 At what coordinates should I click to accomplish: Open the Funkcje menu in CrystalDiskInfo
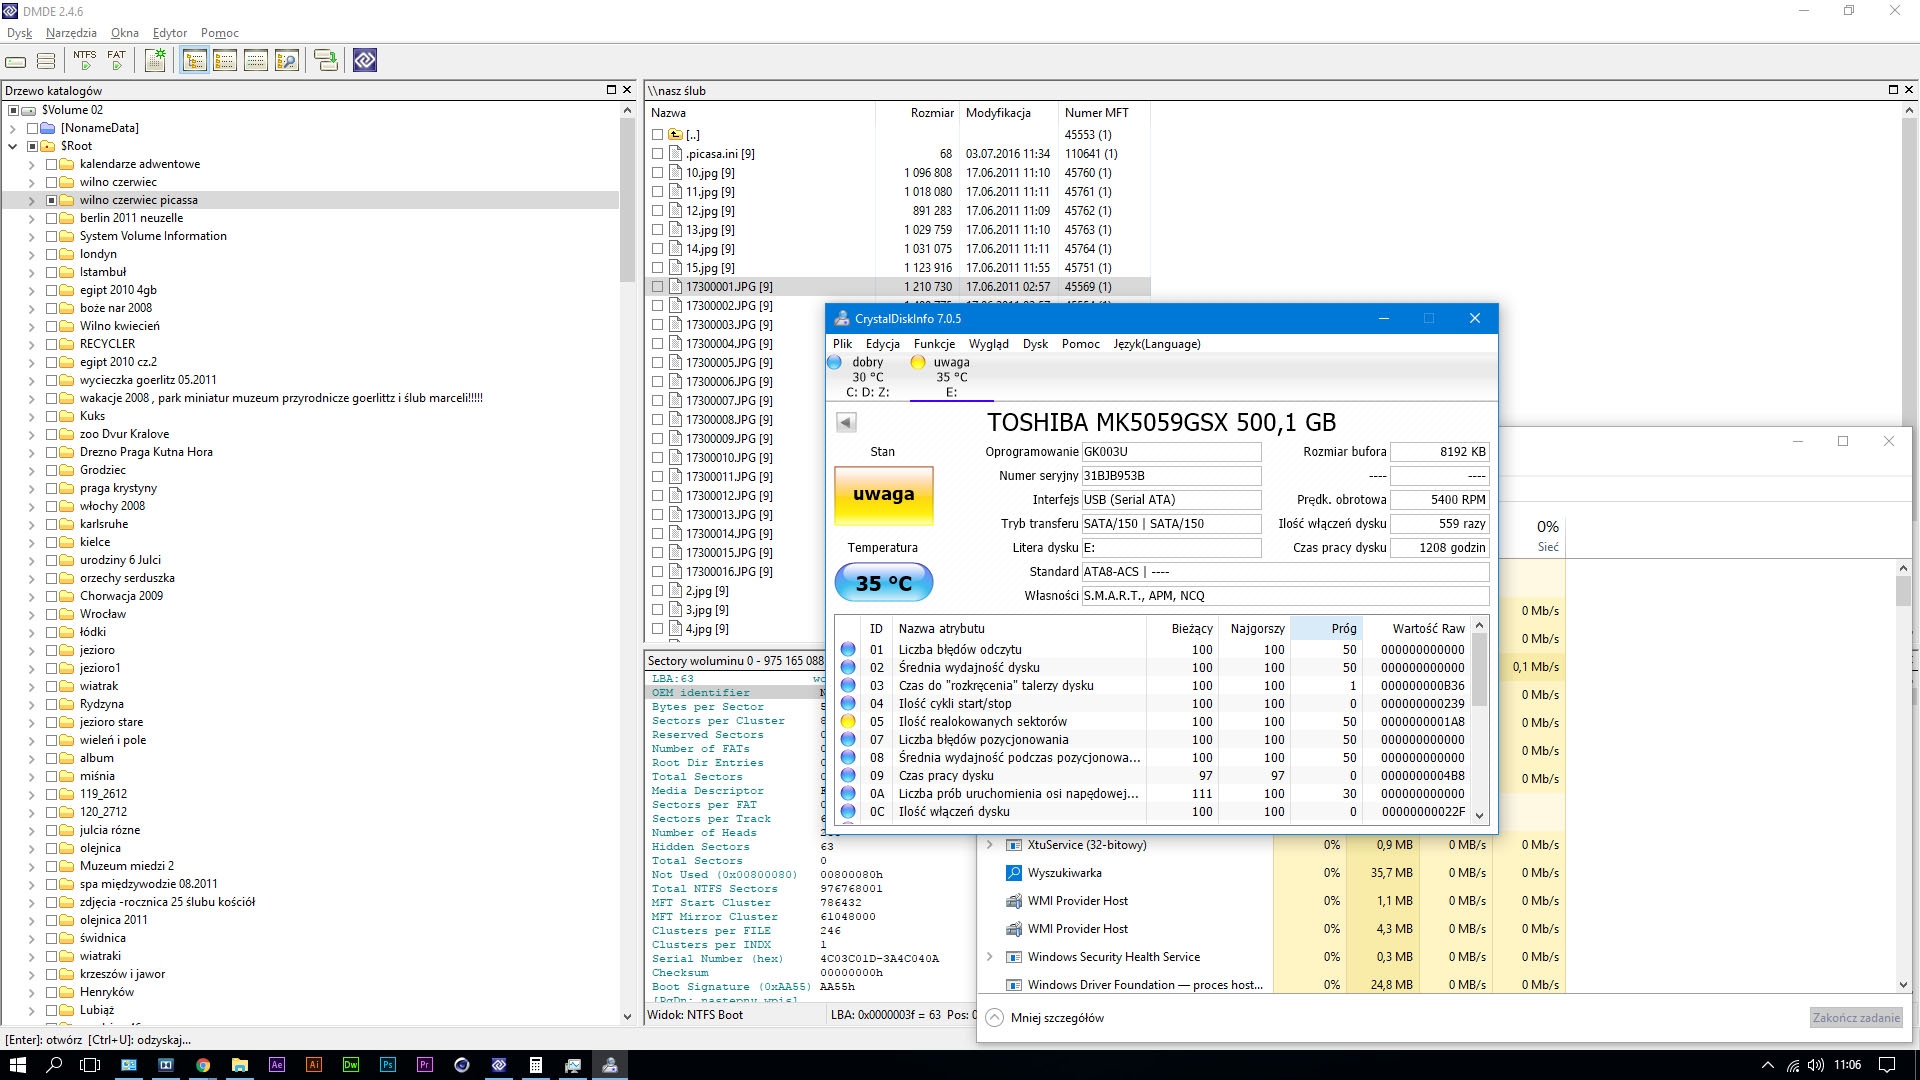934,344
